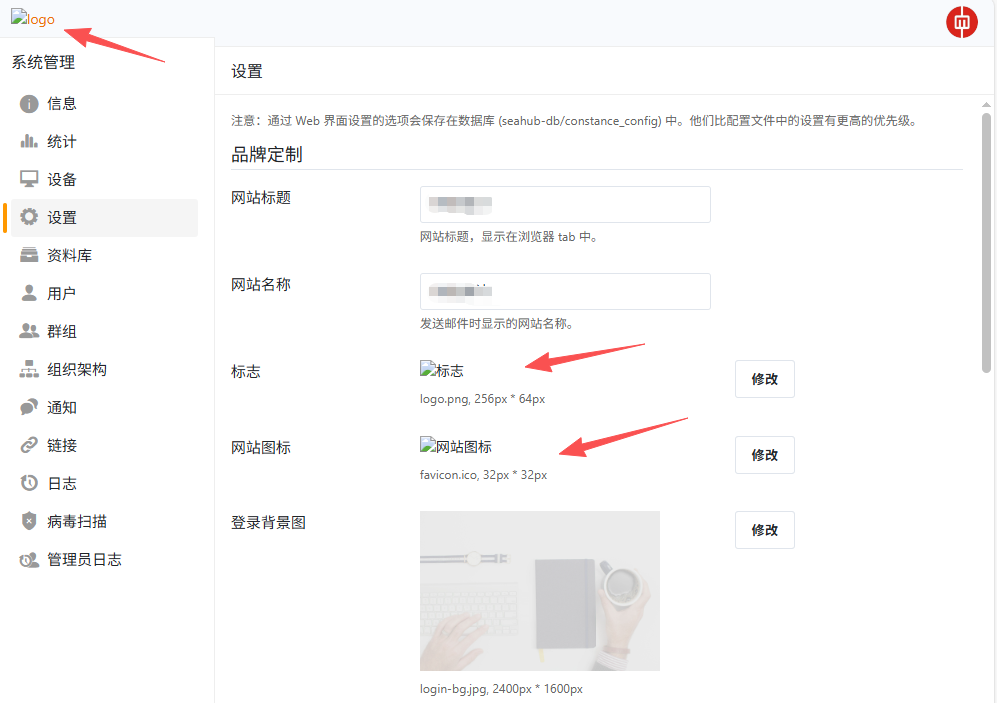Click 修改 button for 登录背景图
997x703 pixels.
(764, 530)
